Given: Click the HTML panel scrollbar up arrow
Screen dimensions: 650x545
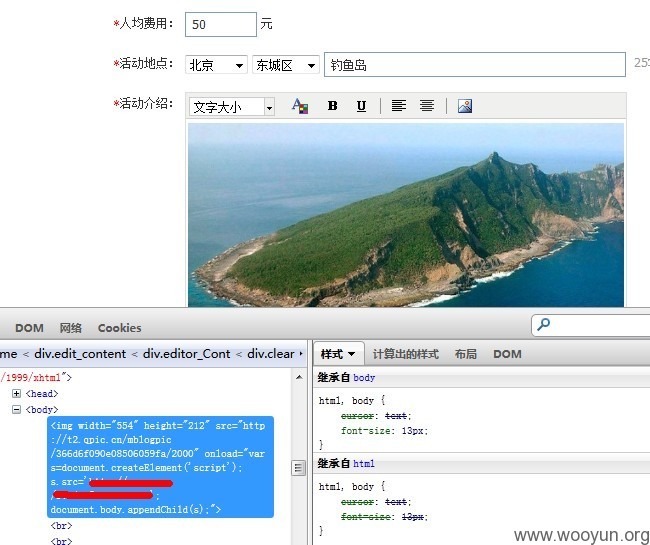Looking at the screenshot, I should click(299, 377).
